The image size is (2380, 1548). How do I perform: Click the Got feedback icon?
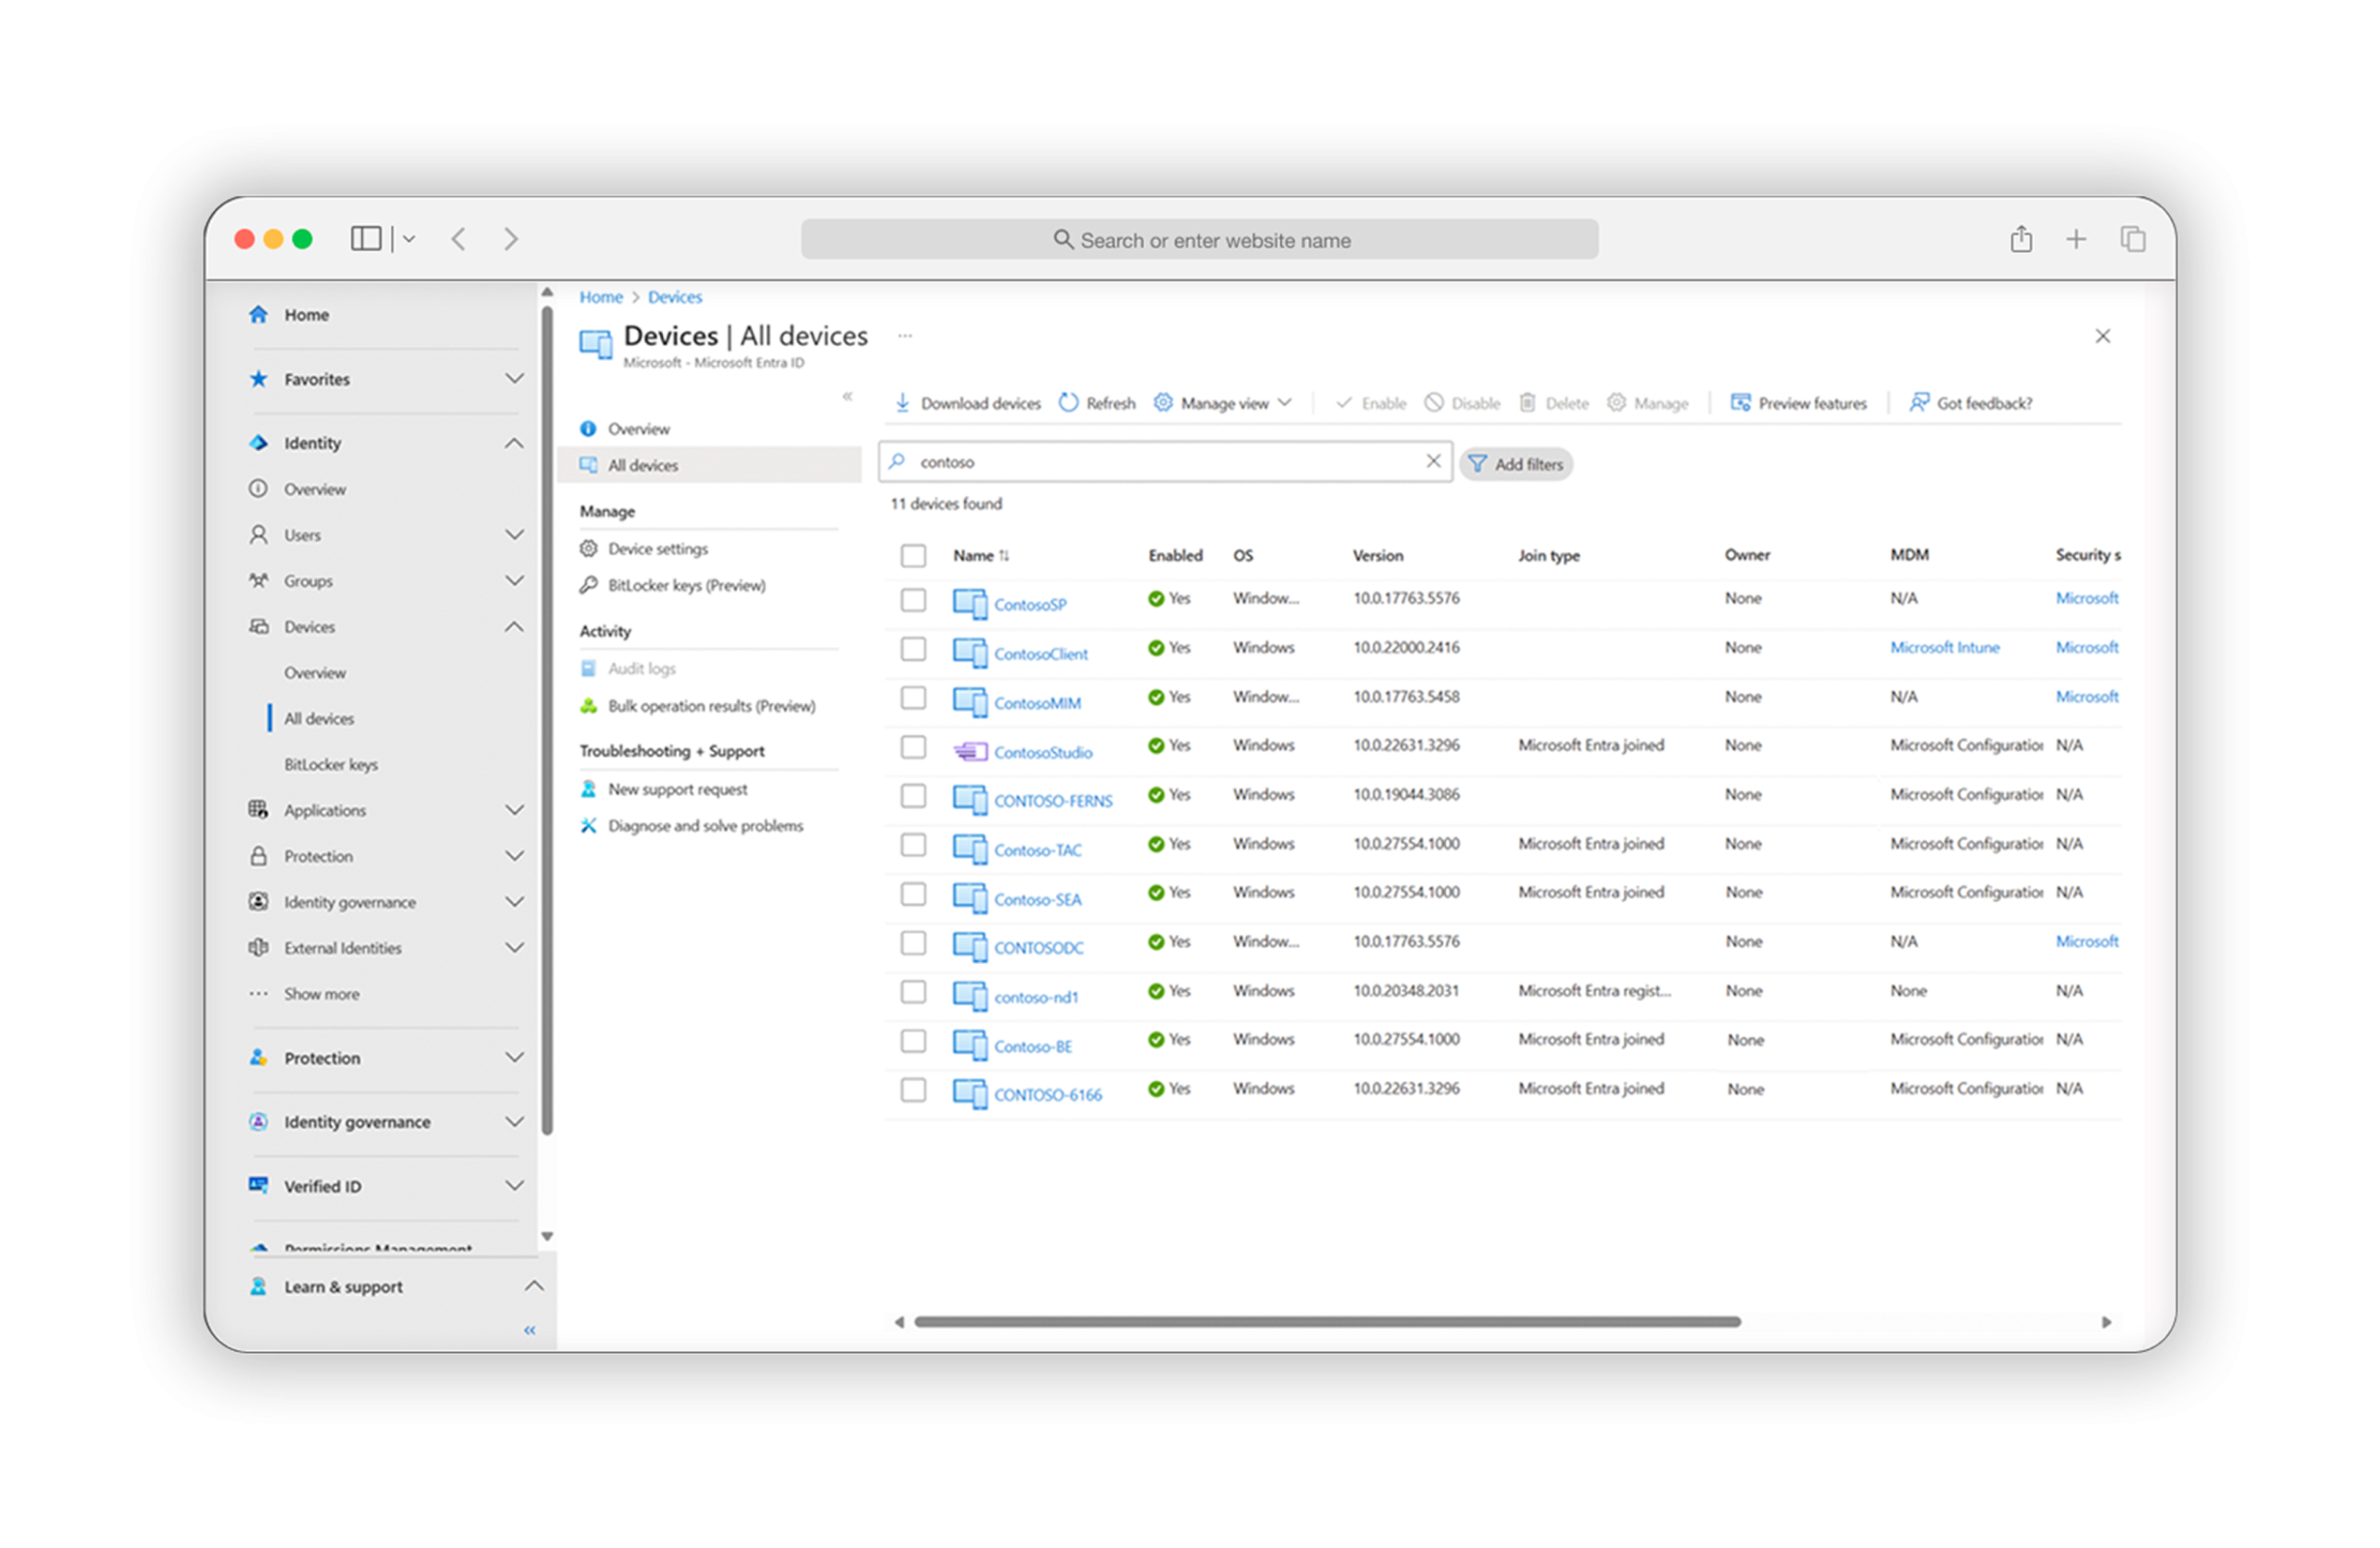click(1918, 402)
